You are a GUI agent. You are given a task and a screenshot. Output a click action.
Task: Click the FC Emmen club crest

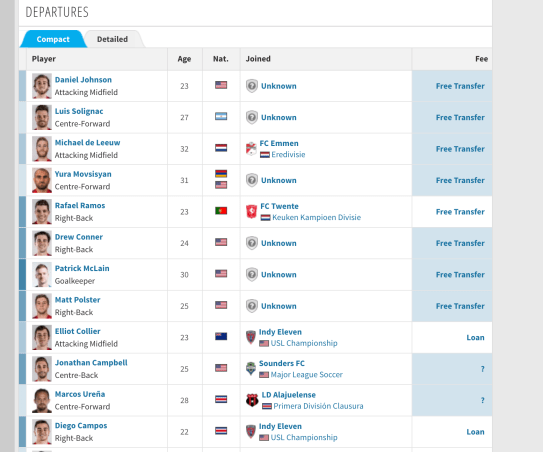(251, 149)
